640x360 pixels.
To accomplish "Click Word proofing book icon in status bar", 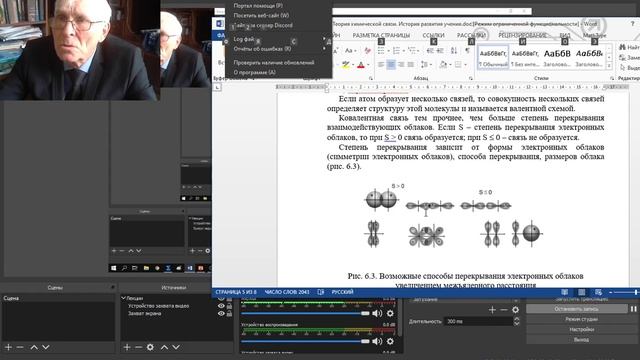I will coord(321,292).
